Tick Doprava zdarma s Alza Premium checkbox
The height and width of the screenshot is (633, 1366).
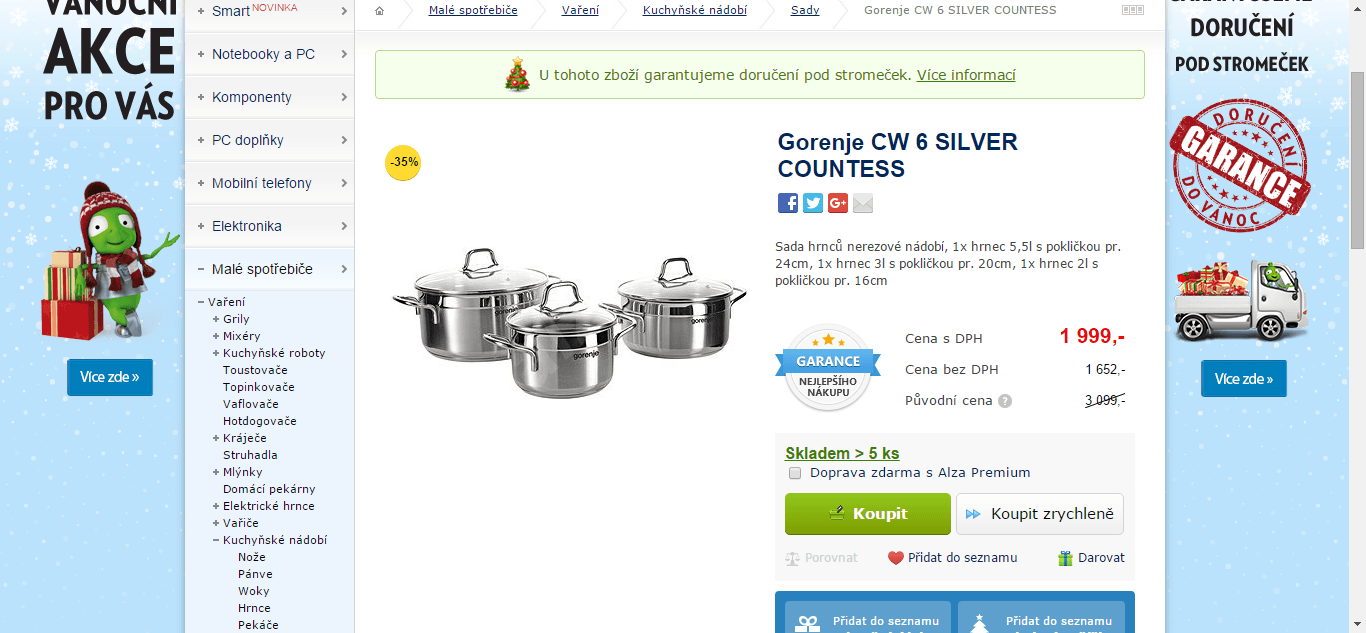pos(795,473)
